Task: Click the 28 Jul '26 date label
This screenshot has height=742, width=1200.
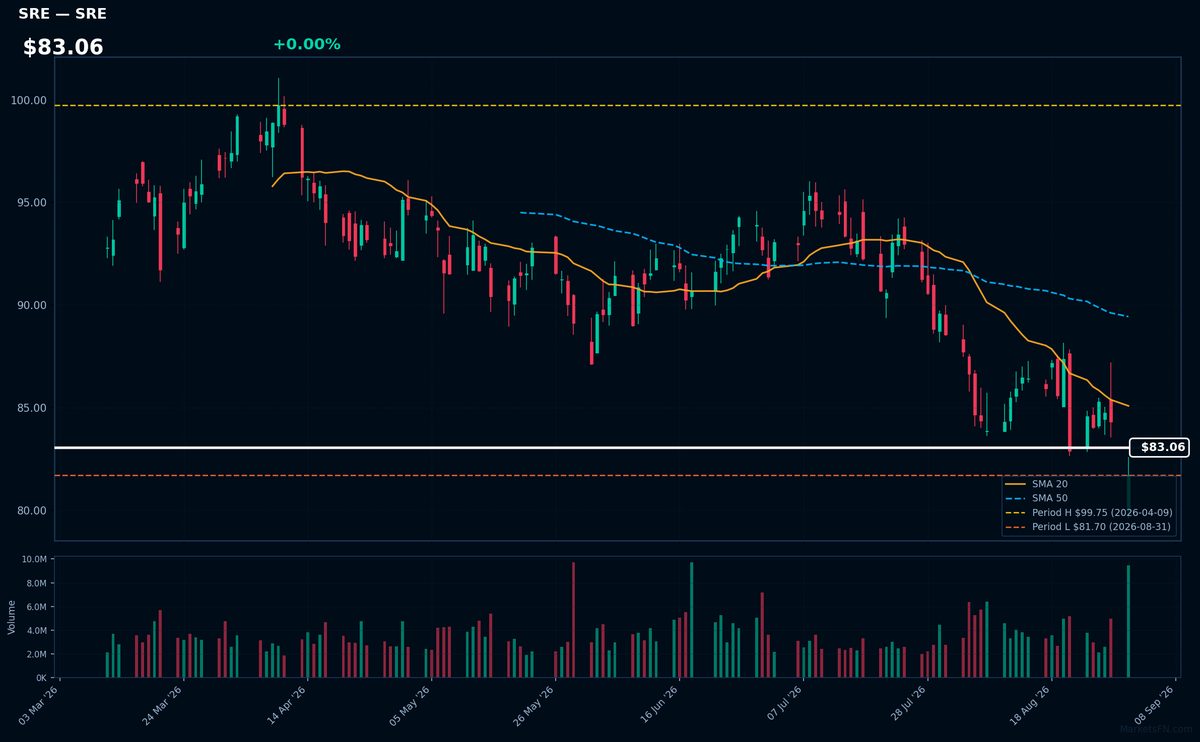Action: point(909,705)
